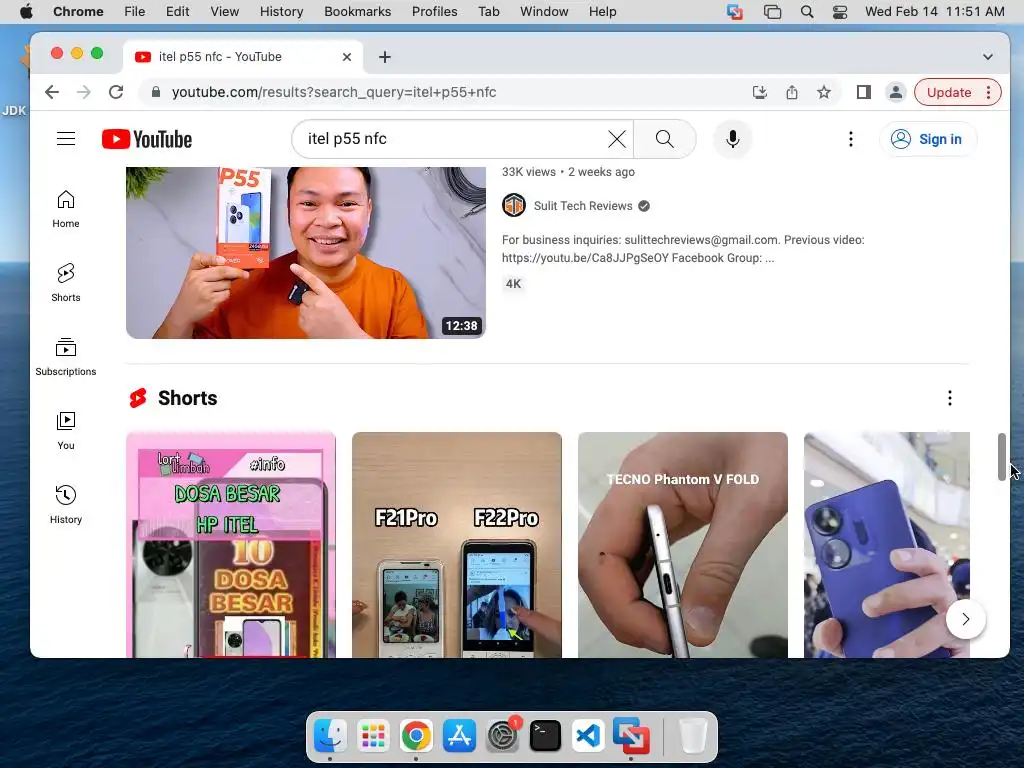Open Spotlight search in the menu bar
Screen dimensions: 1024x768
[807, 12]
